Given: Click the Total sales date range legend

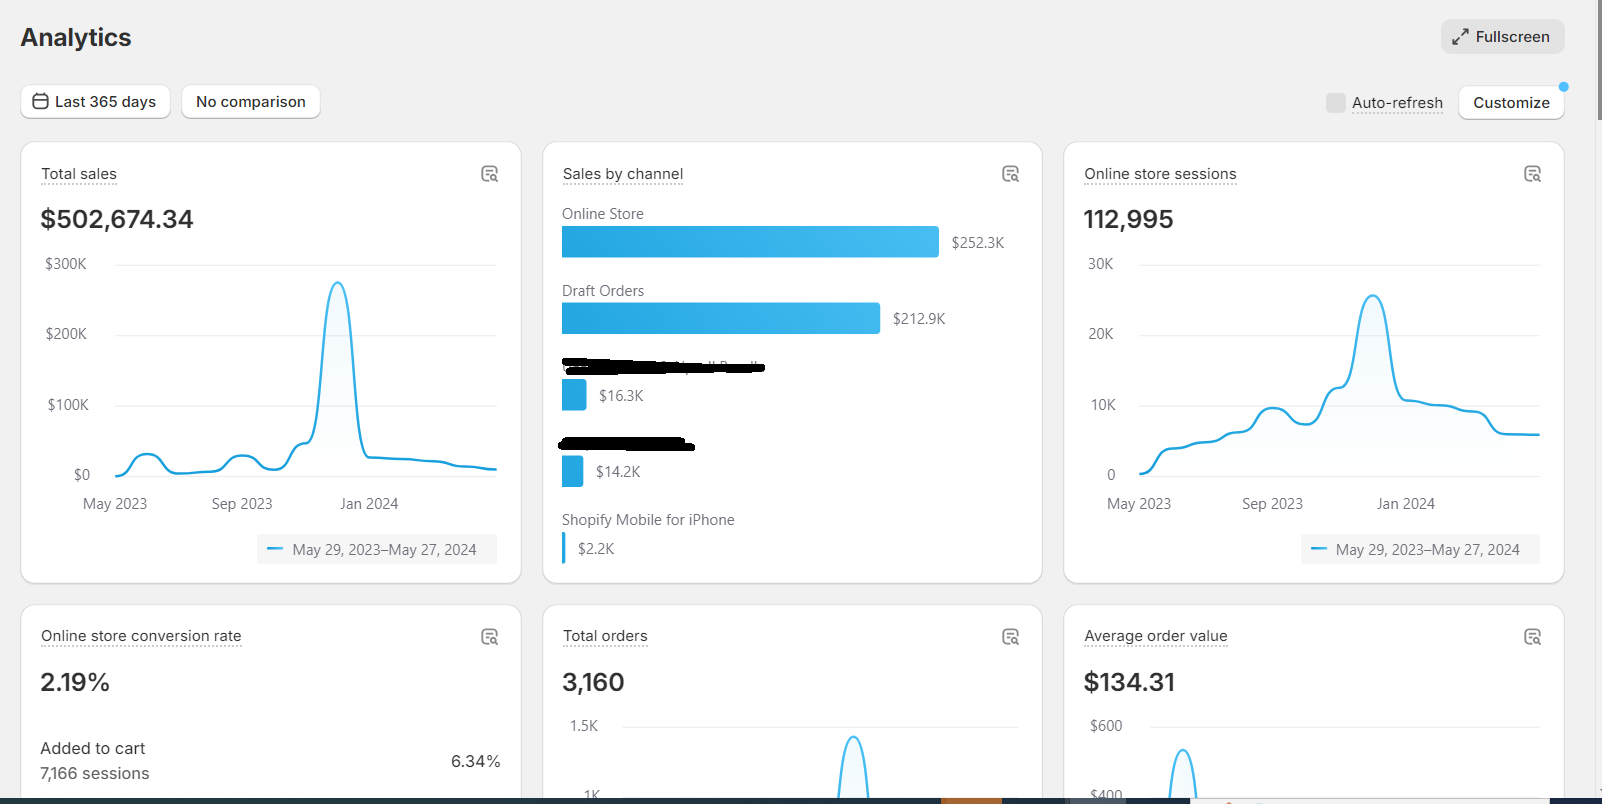Looking at the screenshot, I should (377, 549).
